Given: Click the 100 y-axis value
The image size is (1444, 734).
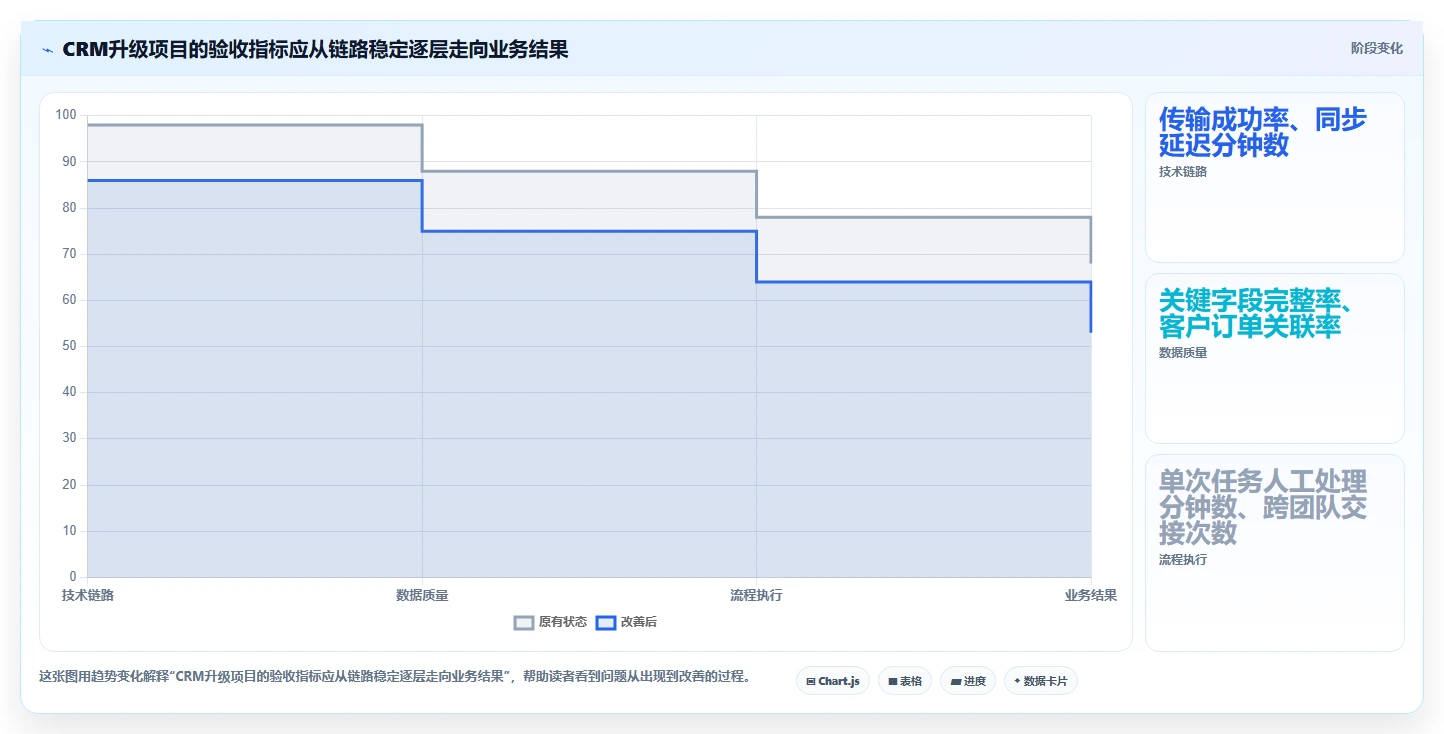Looking at the screenshot, I should (66, 115).
